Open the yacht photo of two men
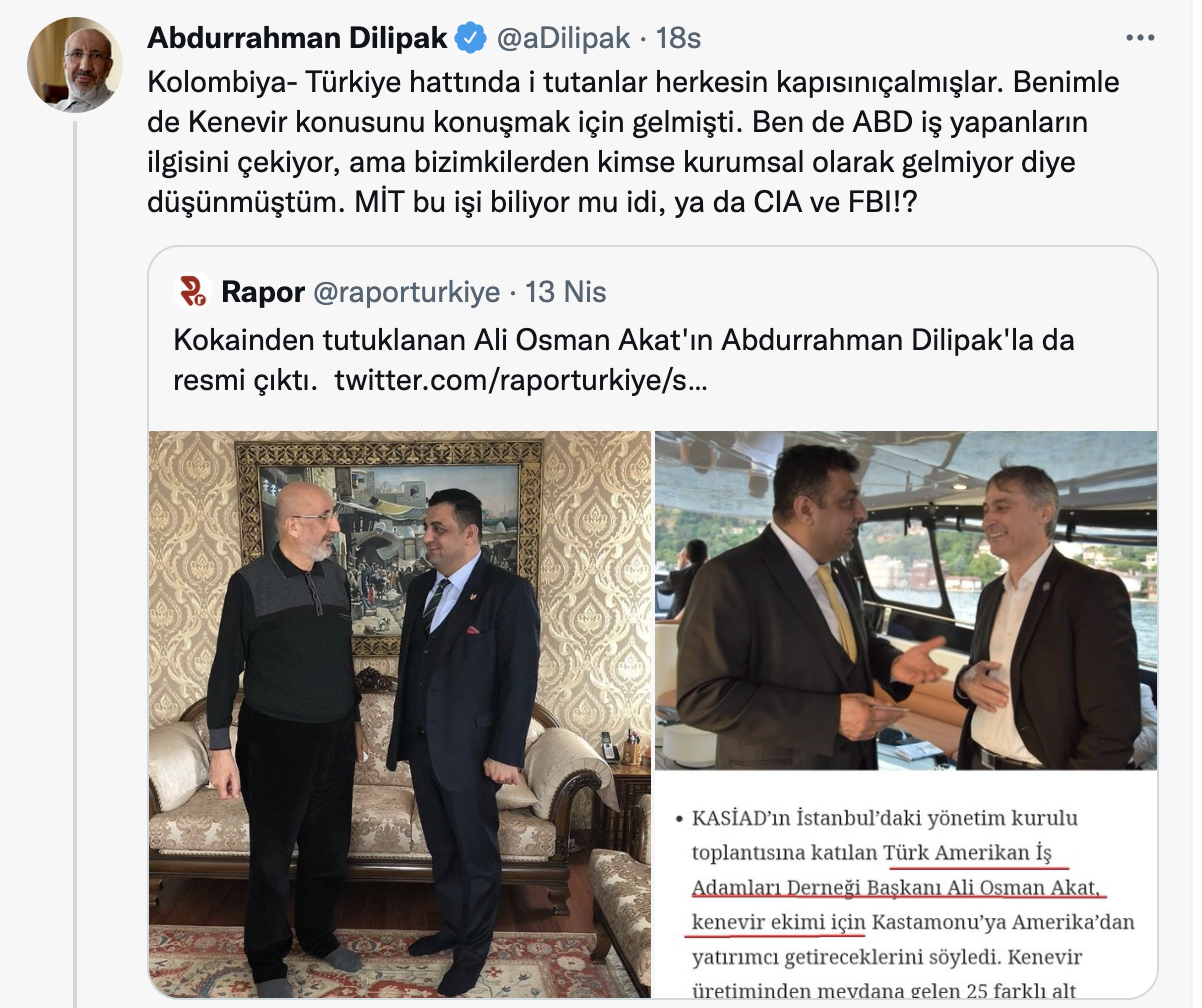Image resolution: width=1202 pixels, height=1008 pixels. point(906,600)
